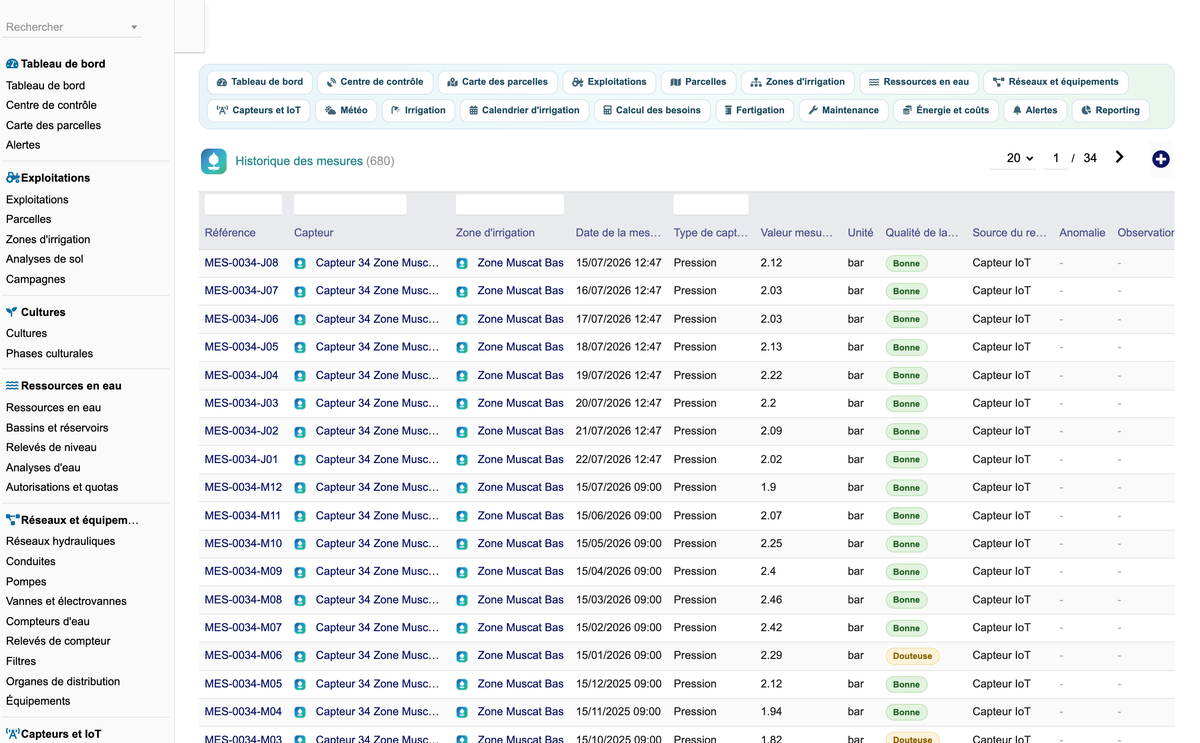The width and height of the screenshot is (1200, 743).
Task: Click Capteur 34 link in MES-0034-J03 row
Action: [x=377, y=404]
